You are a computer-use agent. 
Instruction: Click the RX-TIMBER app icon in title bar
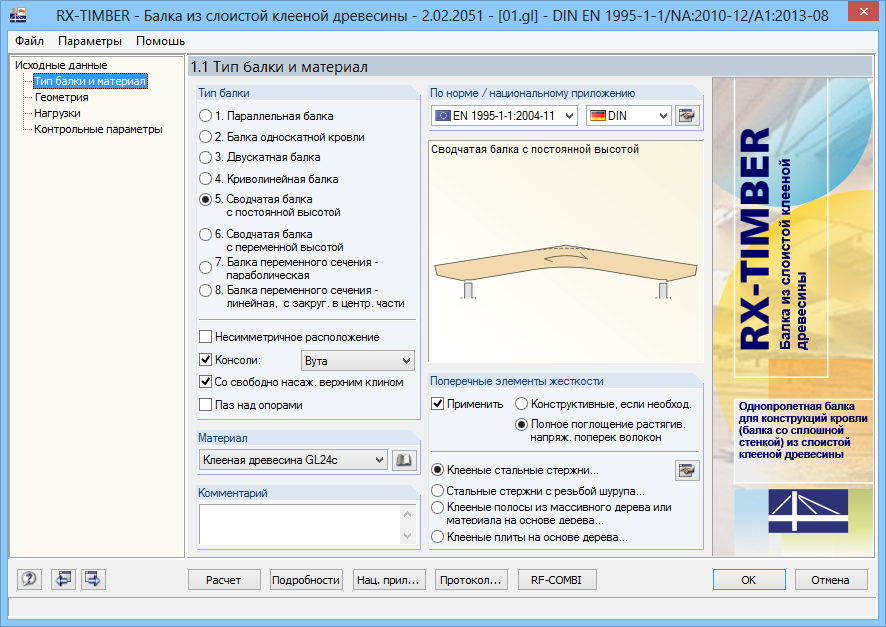pos(18,14)
